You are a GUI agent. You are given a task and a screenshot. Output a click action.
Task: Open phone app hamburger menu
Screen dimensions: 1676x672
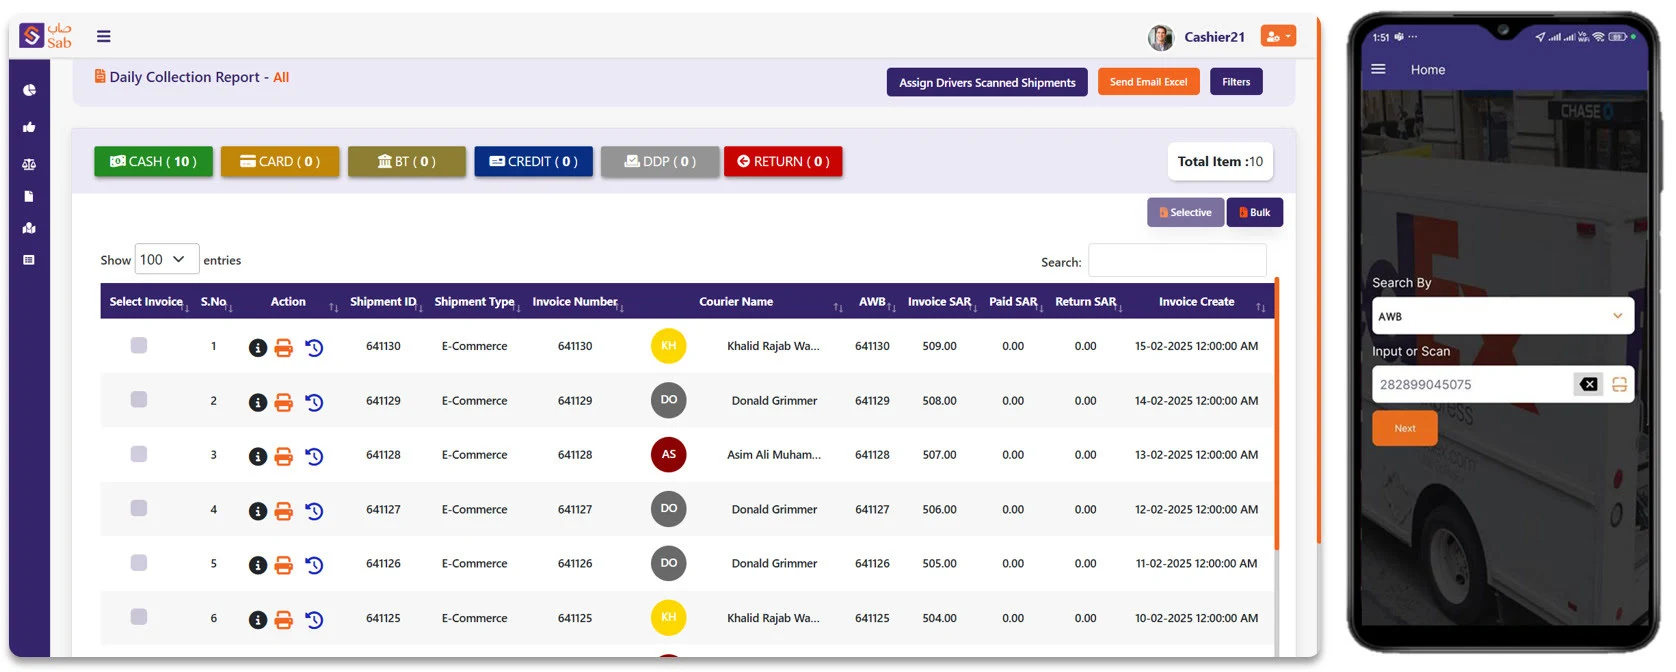pos(1378,69)
